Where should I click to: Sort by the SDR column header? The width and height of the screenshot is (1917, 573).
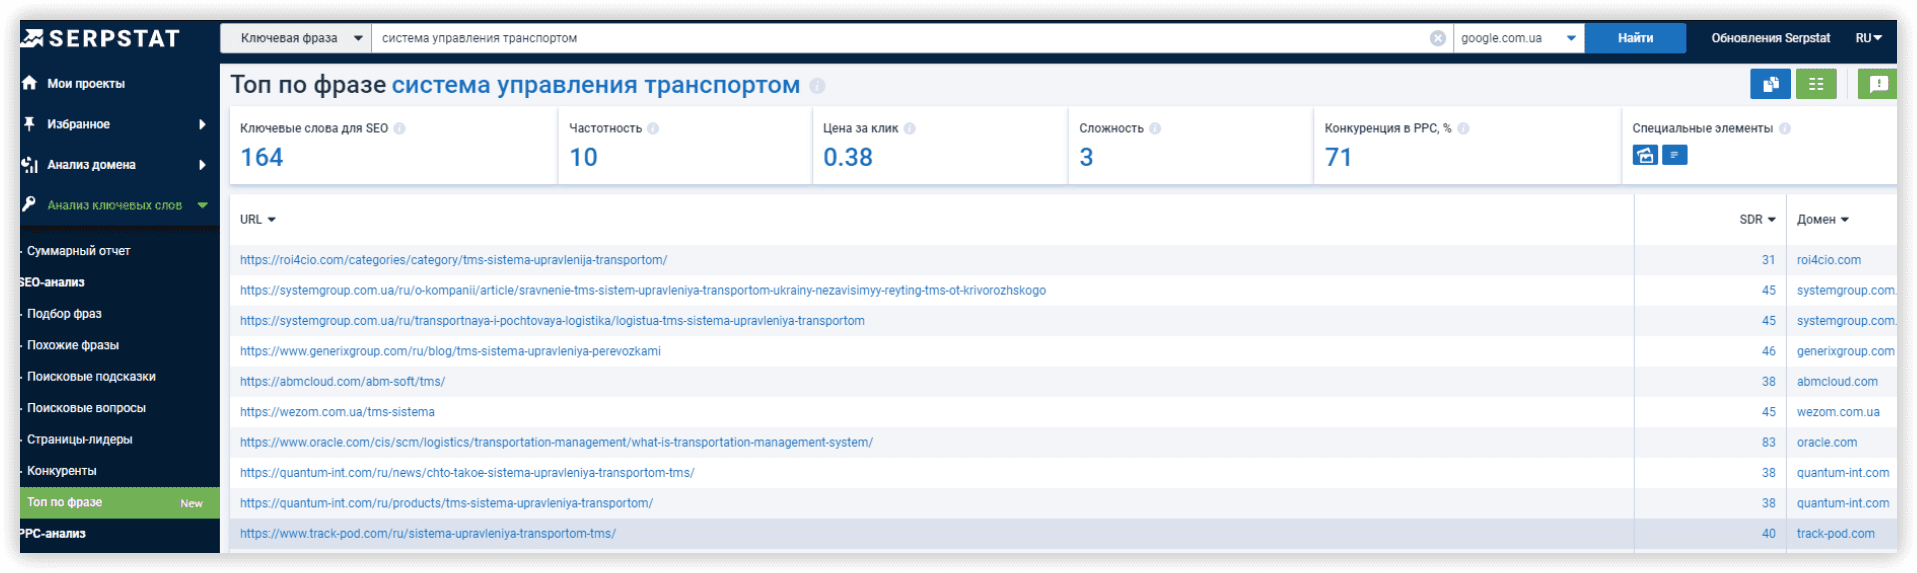(x=1757, y=219)
